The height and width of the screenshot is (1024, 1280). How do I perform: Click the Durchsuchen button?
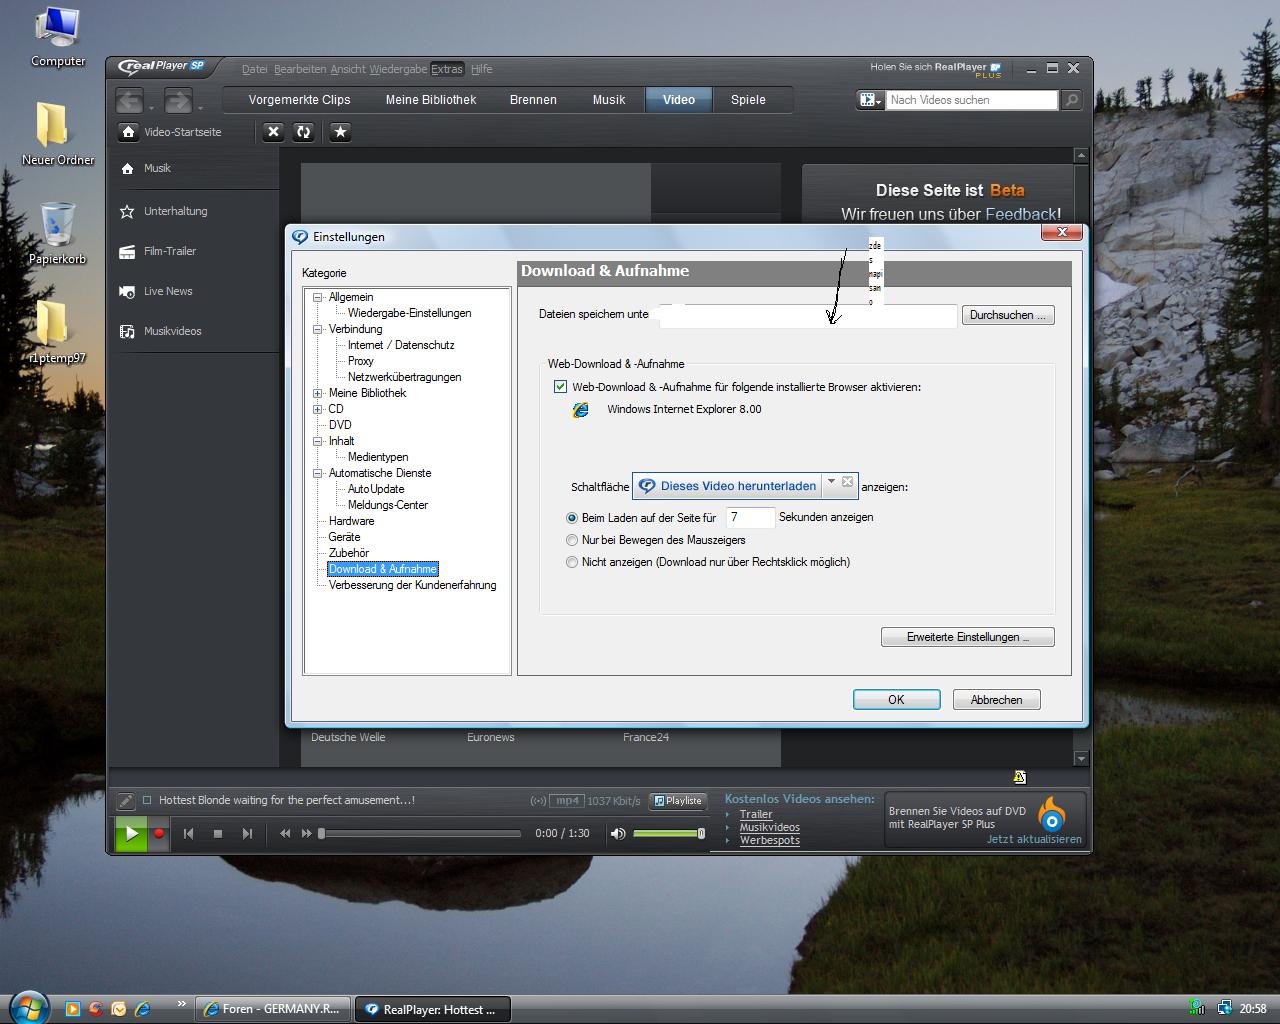pos(1008,315)
